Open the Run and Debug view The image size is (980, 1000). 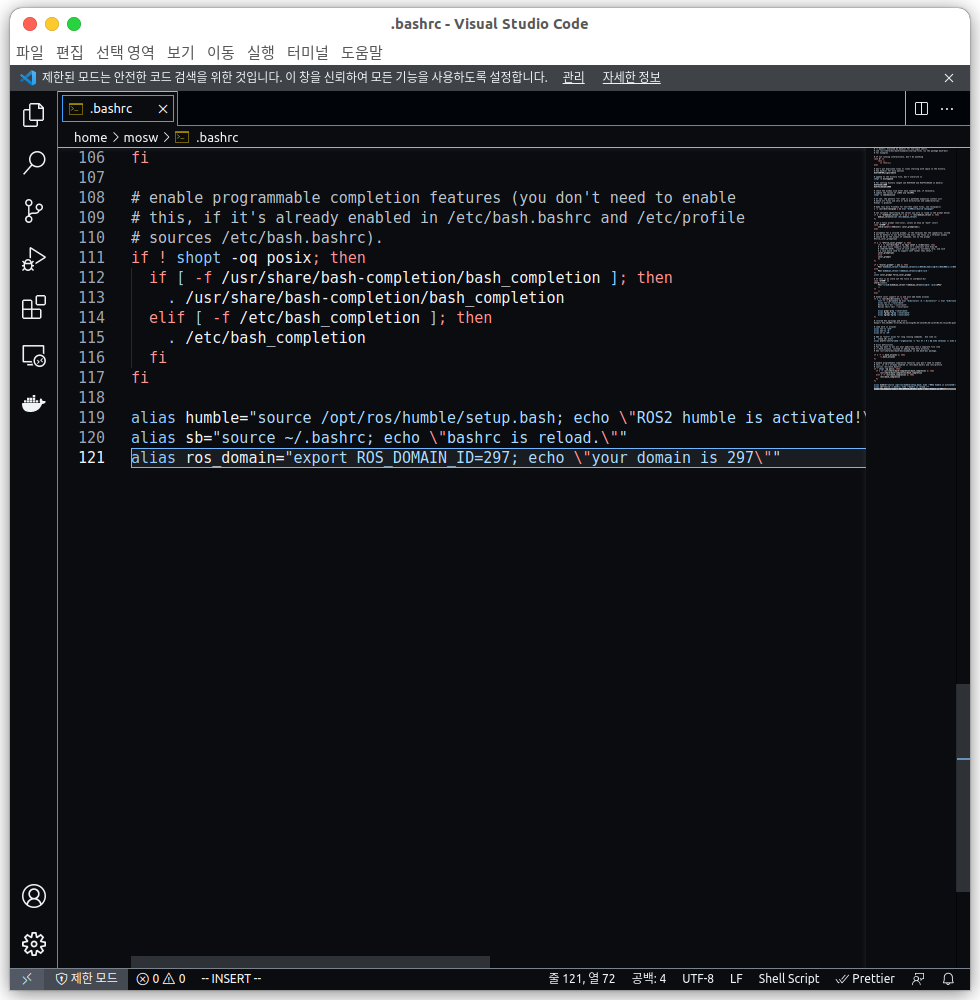click(34, 259)
